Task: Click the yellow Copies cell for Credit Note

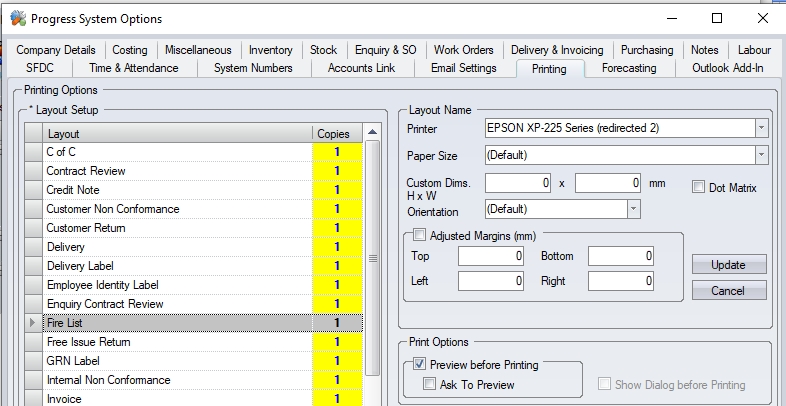Action: (x=337, y=190)
